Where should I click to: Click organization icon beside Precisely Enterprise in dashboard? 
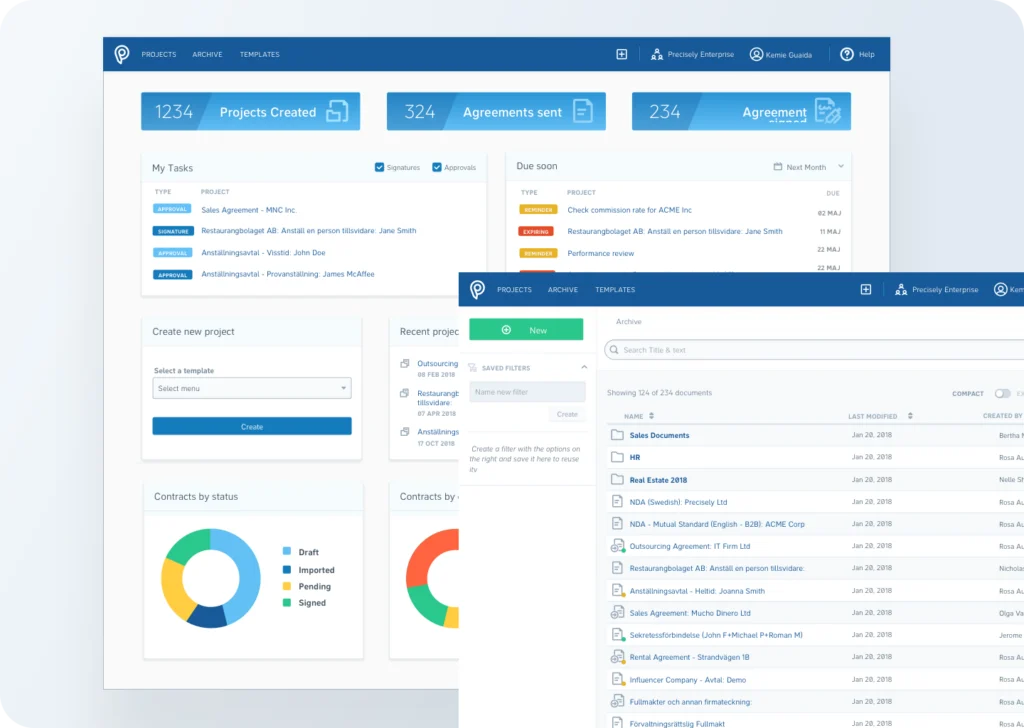657,55
